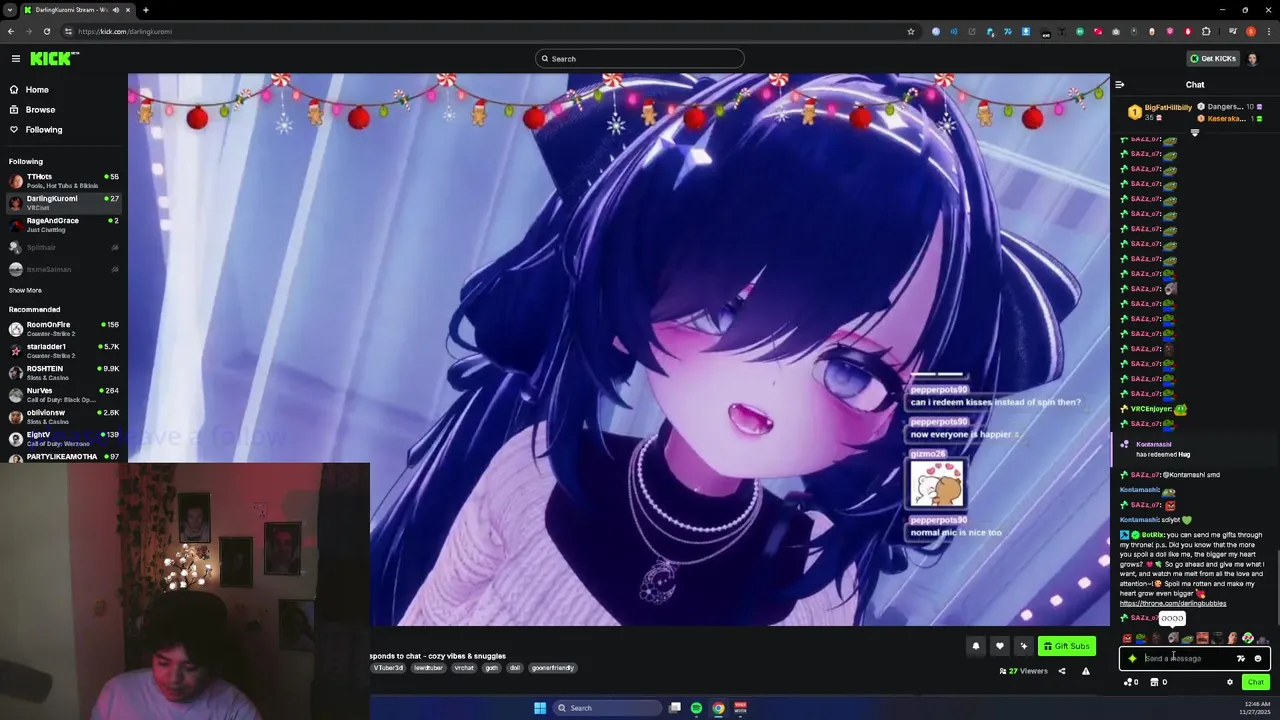The width and height of the screenshot is (1280, 720).
Task: Select the DarlingKuromi Stream browser tab
Action: tap(78, 10)
